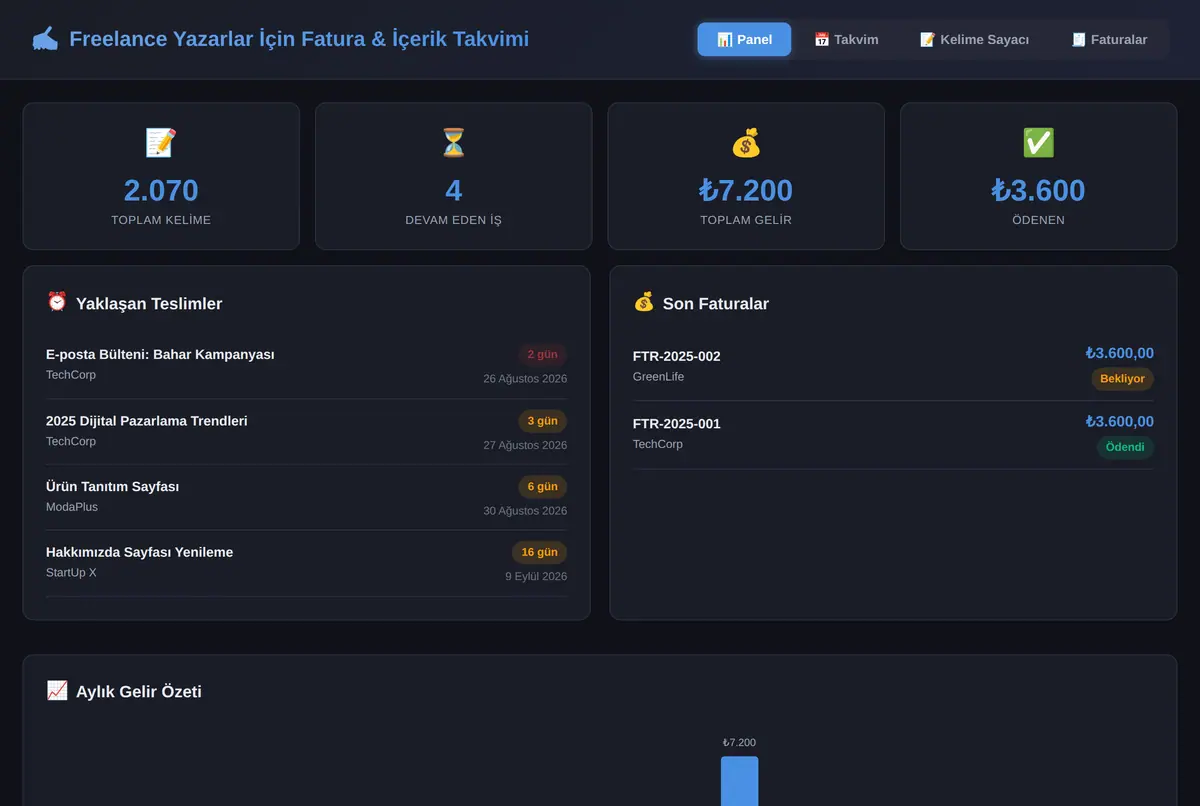Open the Kelime Sayacı tab
Screen dimensions: 1200x806
click(x=974, y=39)
